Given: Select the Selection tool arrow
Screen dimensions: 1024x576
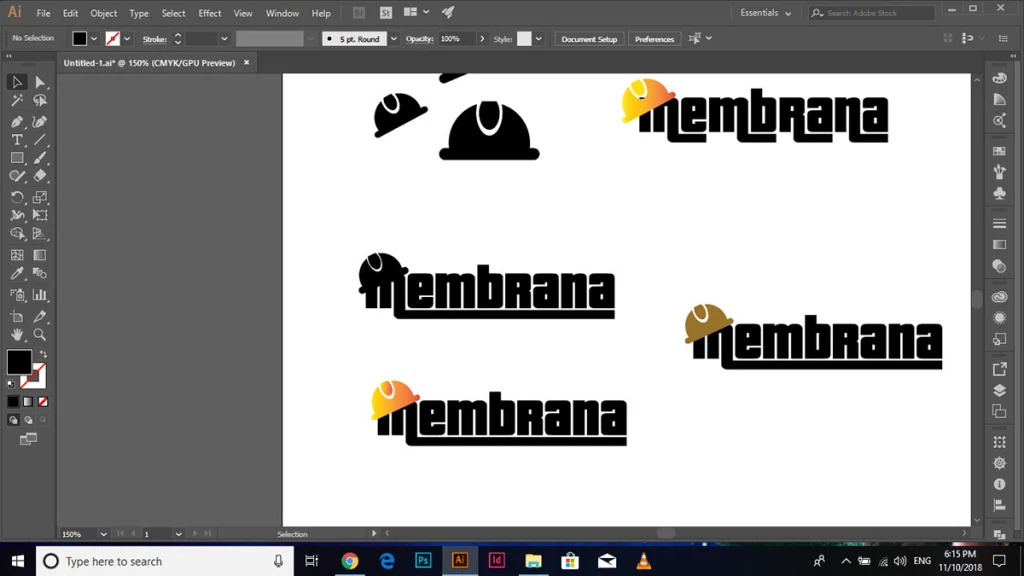Looking at the screenshot, I should click(x=17, y=82).
